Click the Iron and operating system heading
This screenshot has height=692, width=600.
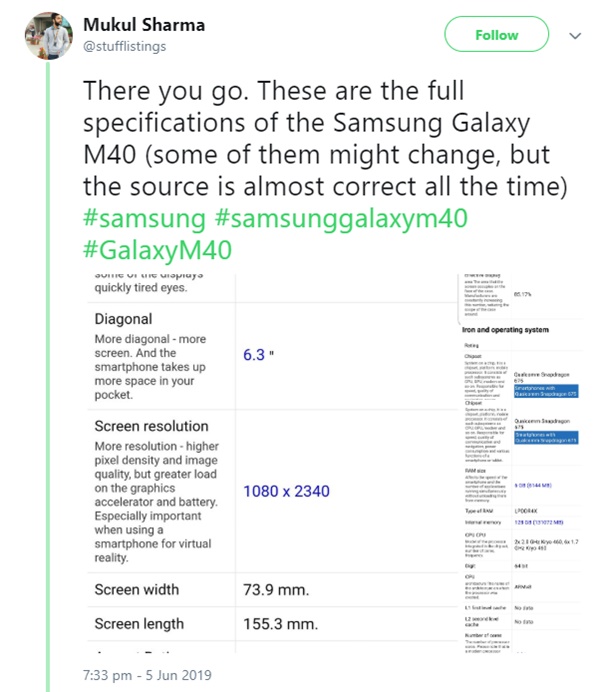coord(506,328)
